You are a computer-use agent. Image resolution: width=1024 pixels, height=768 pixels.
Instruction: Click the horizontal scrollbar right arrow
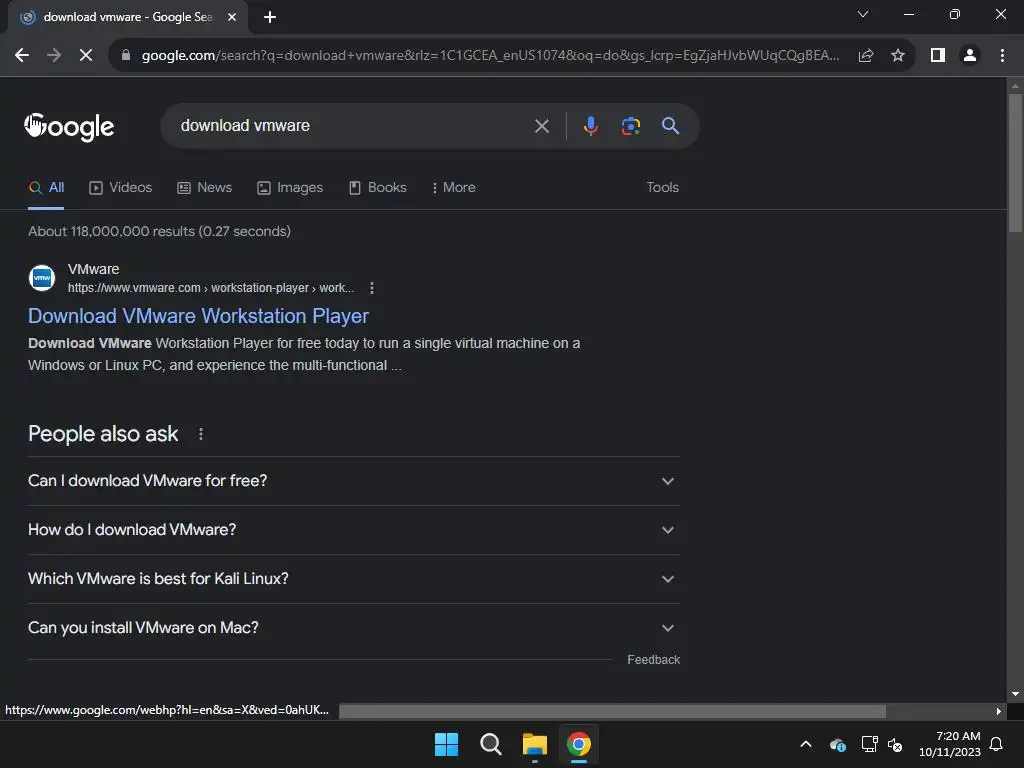998,711
